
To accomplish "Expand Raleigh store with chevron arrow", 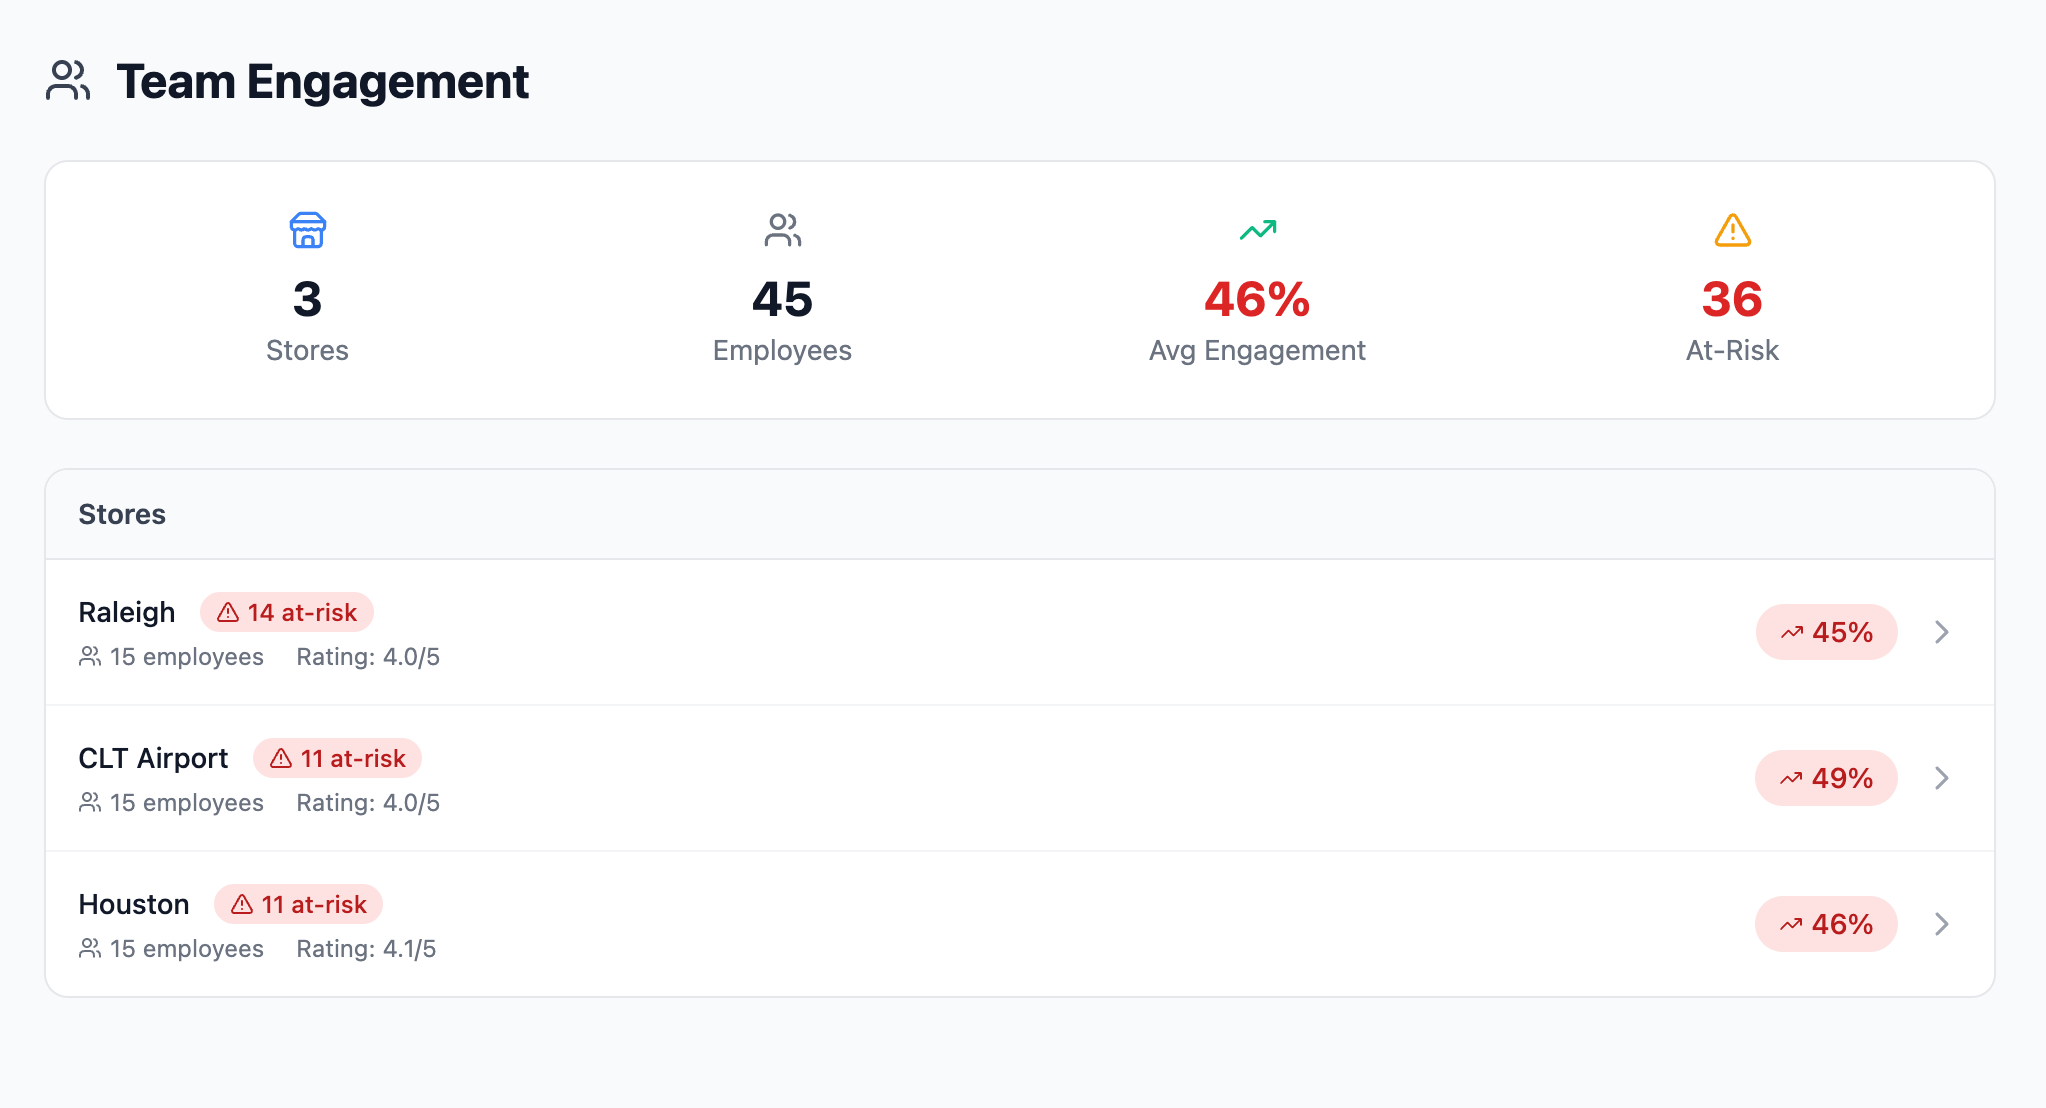I will 1941,632.
